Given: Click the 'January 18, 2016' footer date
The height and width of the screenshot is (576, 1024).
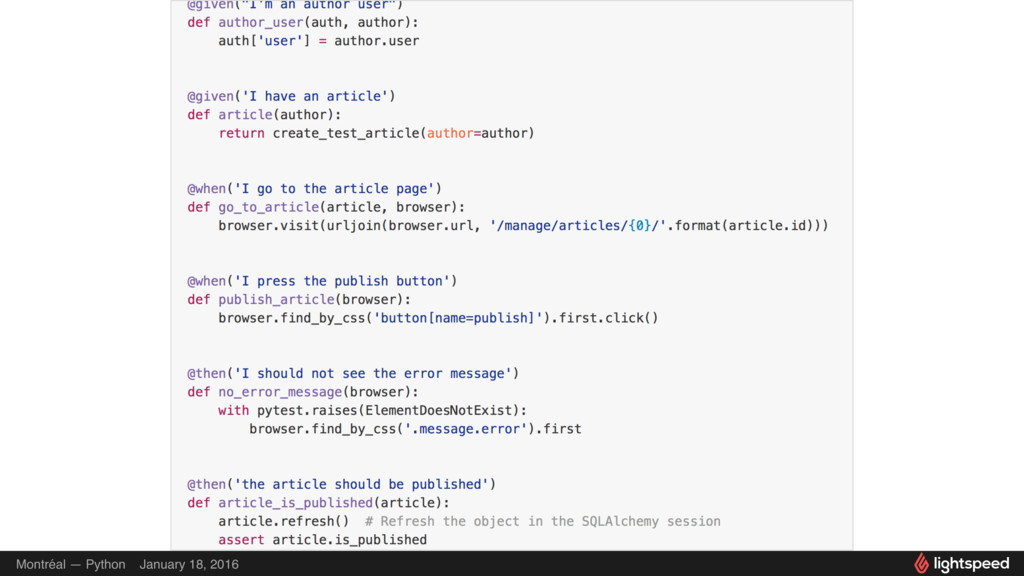Looking at the screenshot, I should point(189,564).
